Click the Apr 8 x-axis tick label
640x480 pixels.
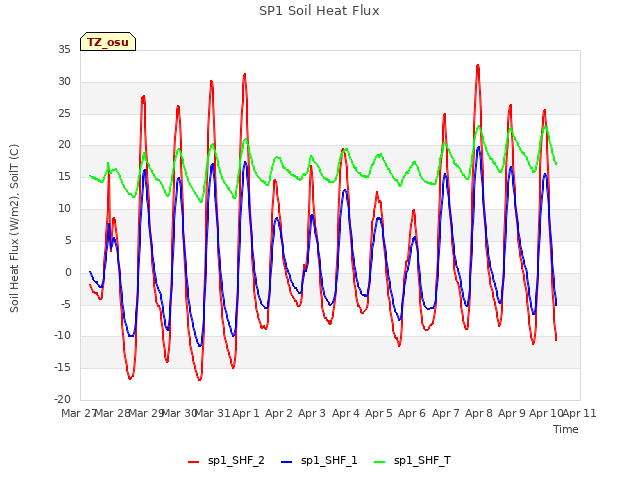coord(479,413)
